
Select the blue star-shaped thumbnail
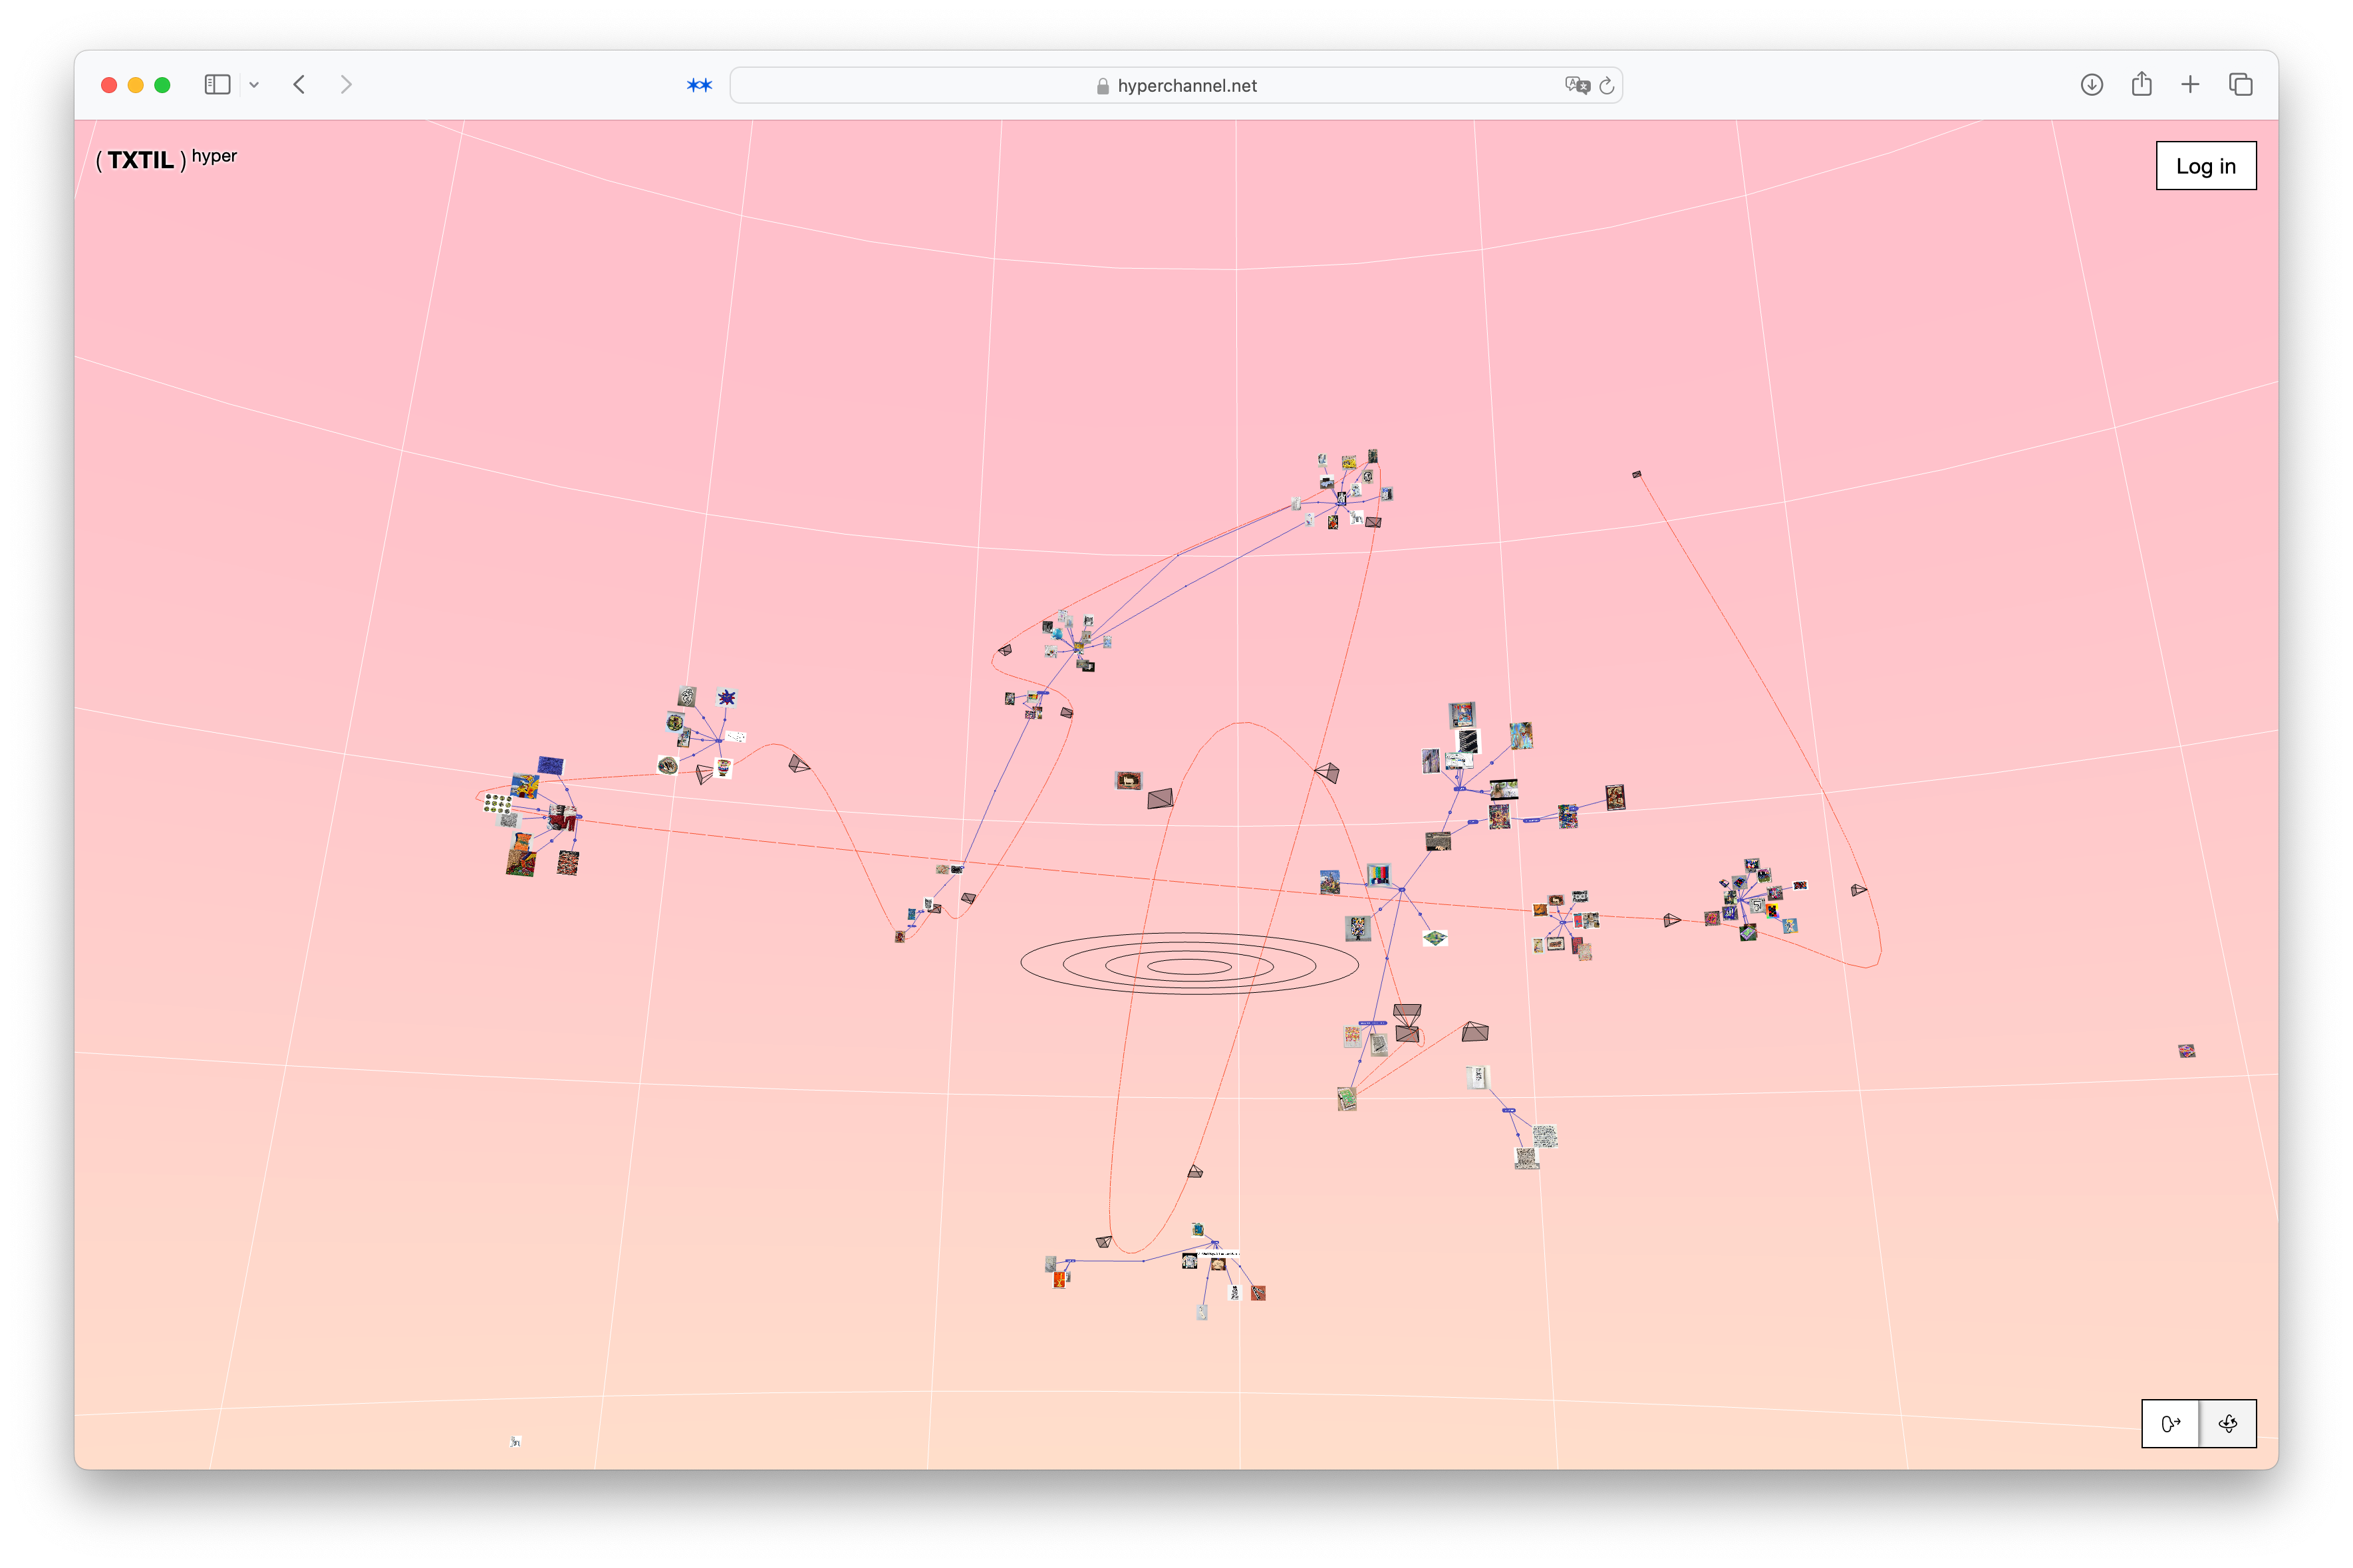727,697
